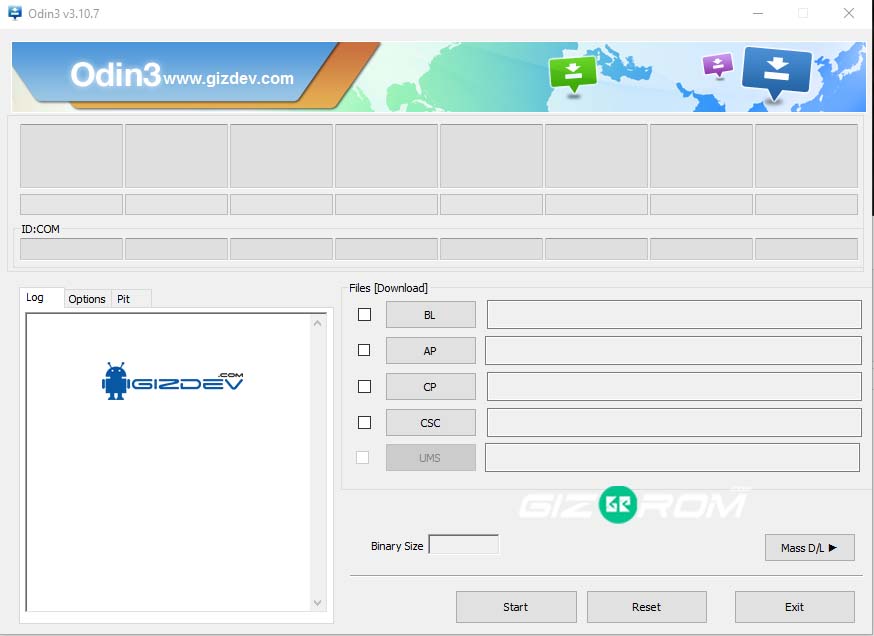The image size is (874, 636).
Task: Switch to the Log tab
Action: tap(42, 298)
